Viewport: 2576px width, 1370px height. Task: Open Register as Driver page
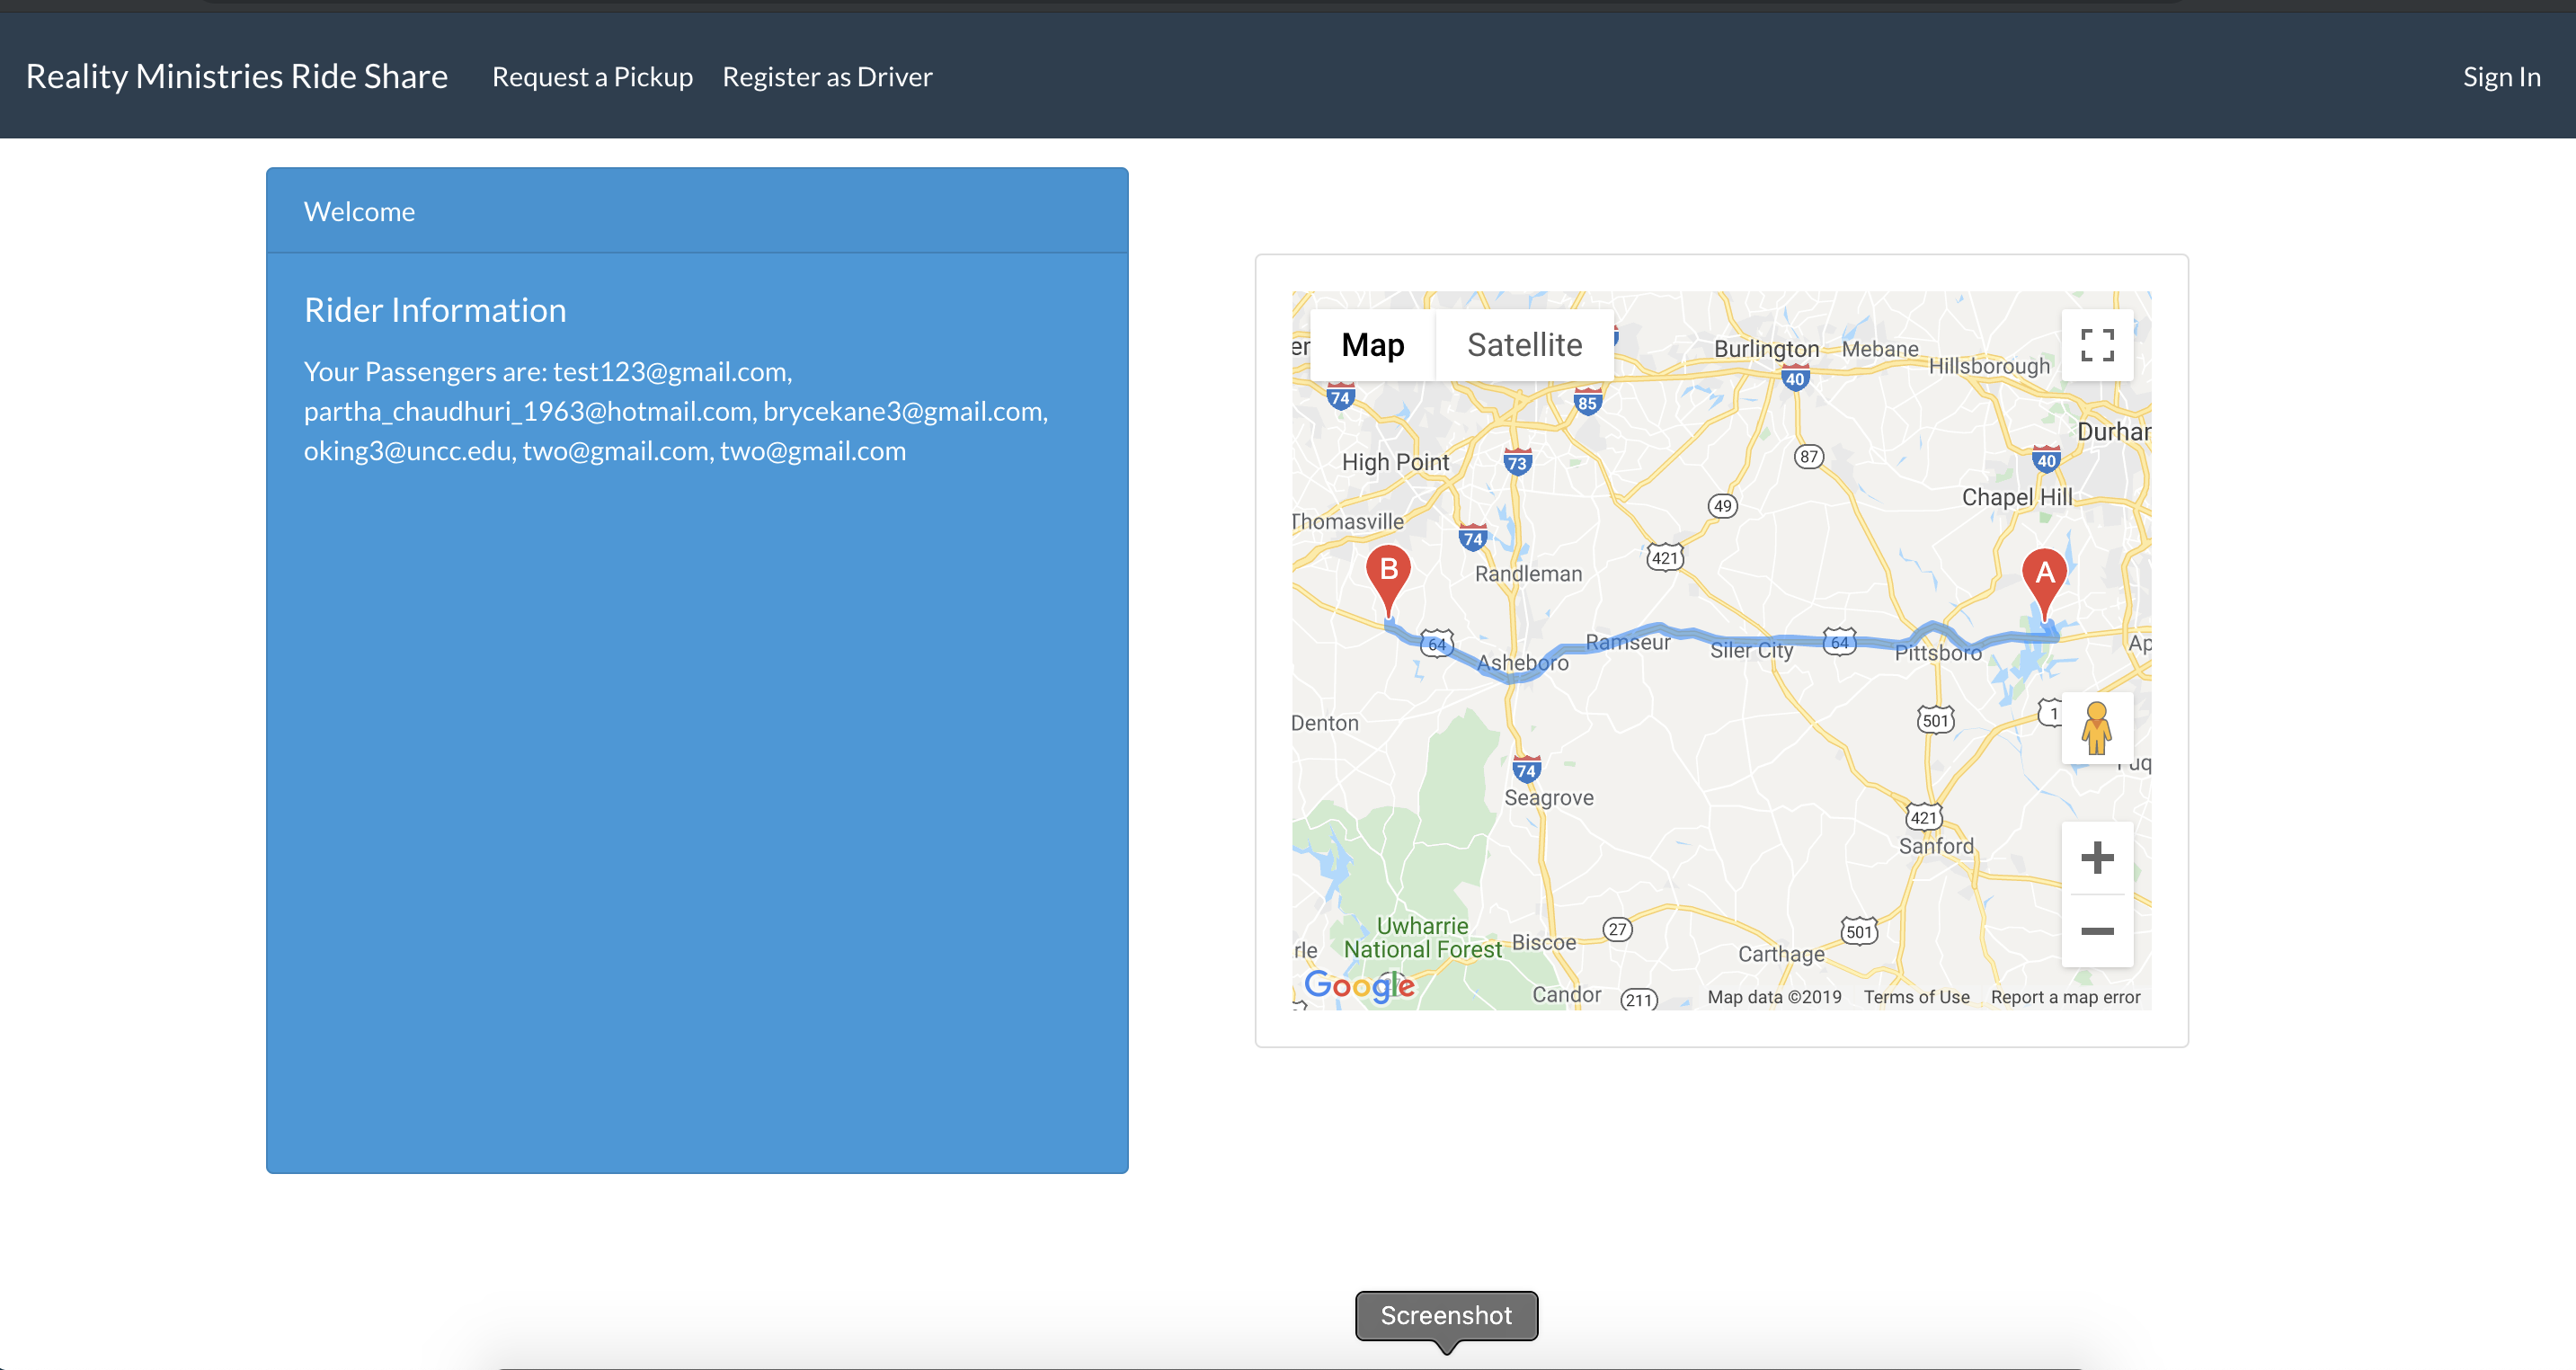[x=827, y=77]
